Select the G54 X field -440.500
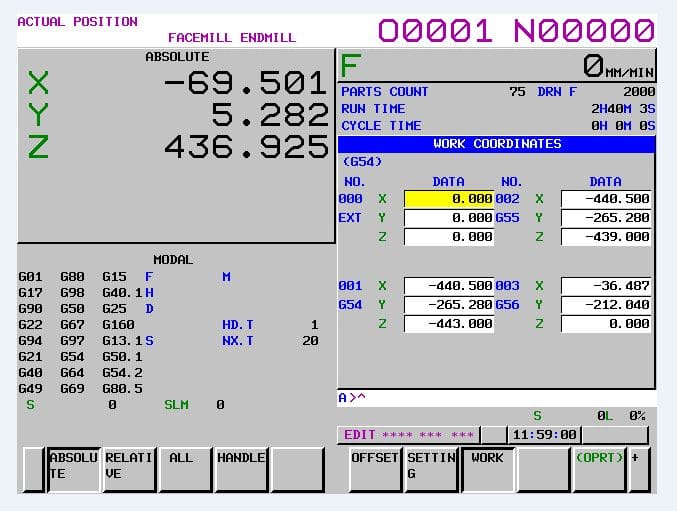Image resolution: width=677 pixels, height=511 pixels. click(449, 286)
